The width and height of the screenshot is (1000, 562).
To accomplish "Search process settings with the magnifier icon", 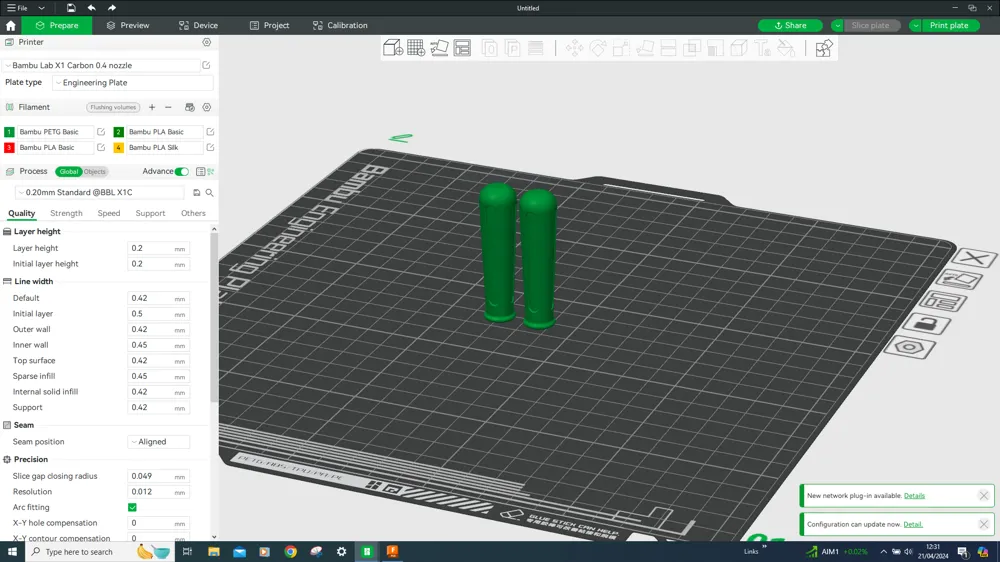I will 209,193.
